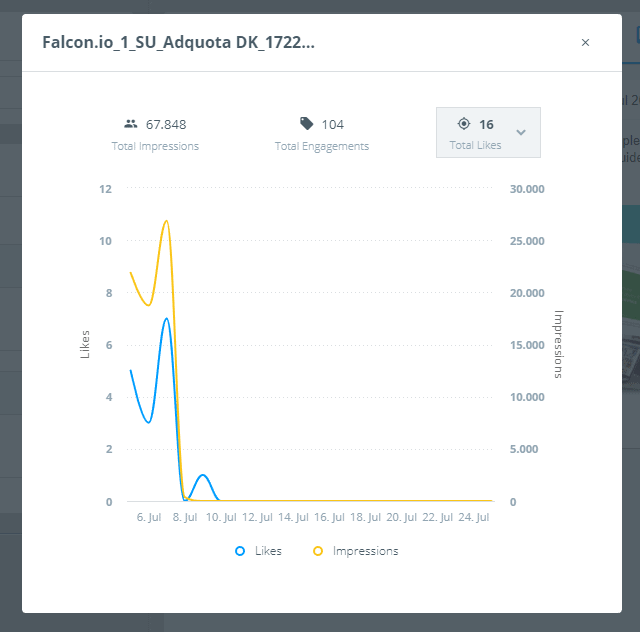Click the blue Likes legend circle
640x632 pixels.
(240, 551)
